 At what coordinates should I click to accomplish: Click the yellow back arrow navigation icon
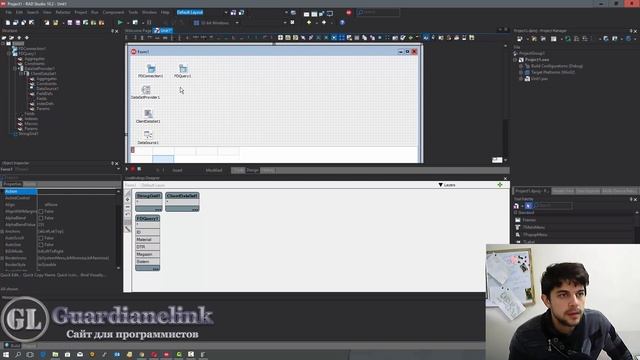click(309, 22)
